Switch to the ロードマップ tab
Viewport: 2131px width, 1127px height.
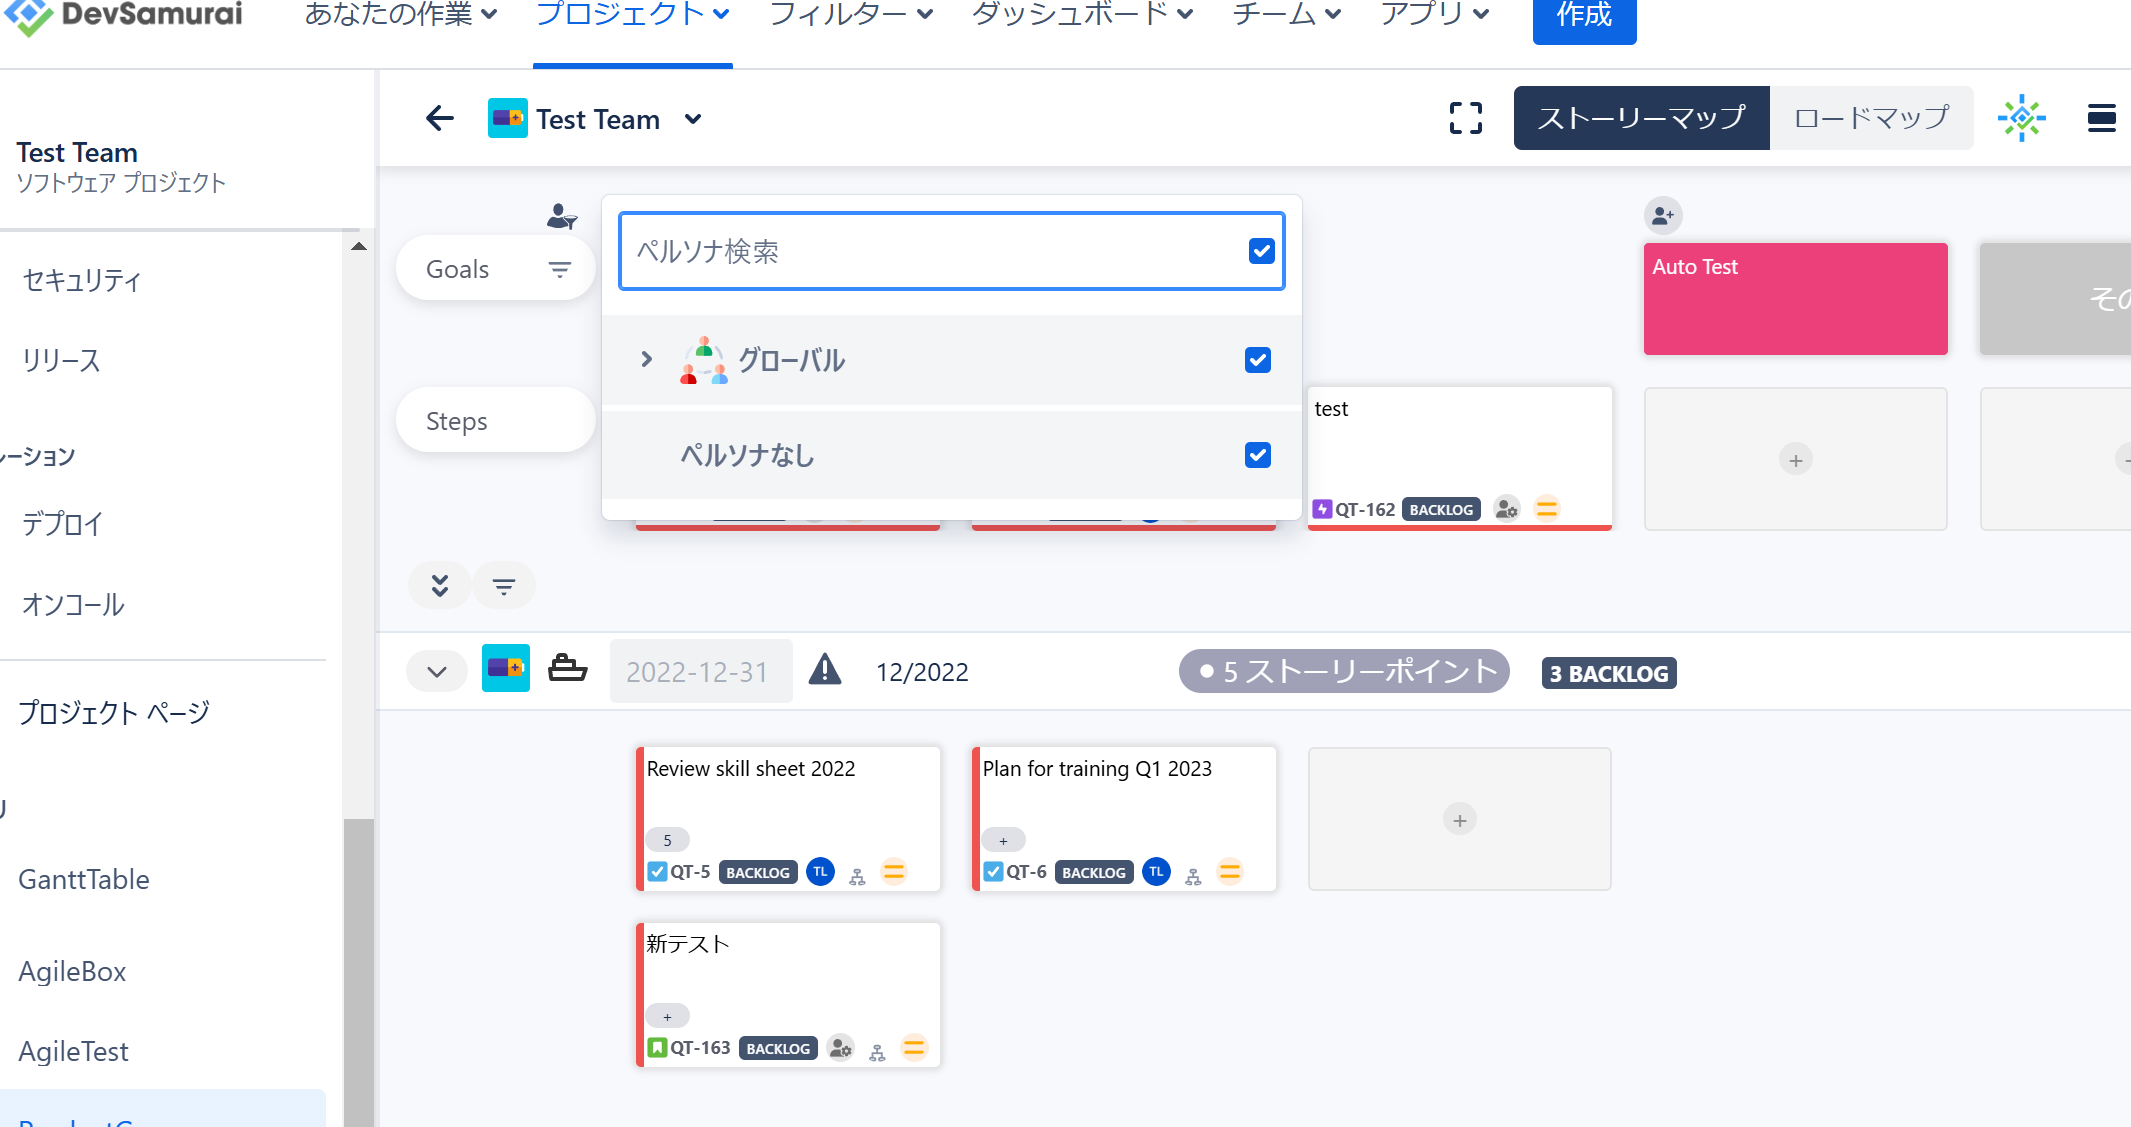click(1871, 118)
